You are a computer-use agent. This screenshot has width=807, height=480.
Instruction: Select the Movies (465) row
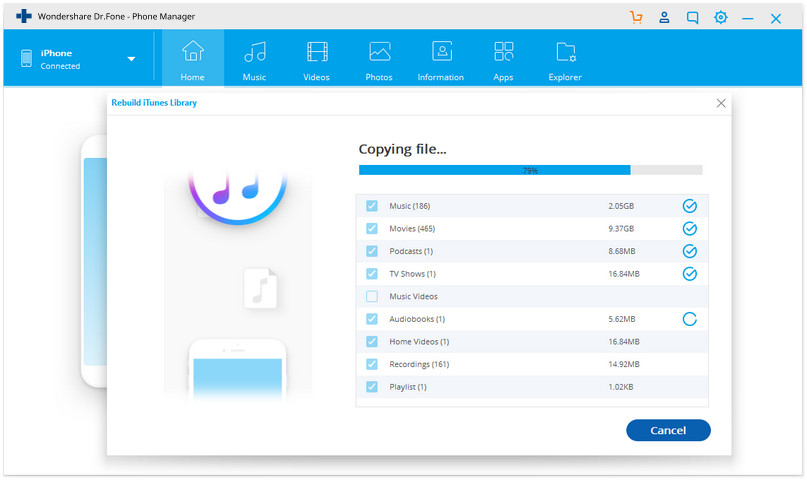coord(532,228)
